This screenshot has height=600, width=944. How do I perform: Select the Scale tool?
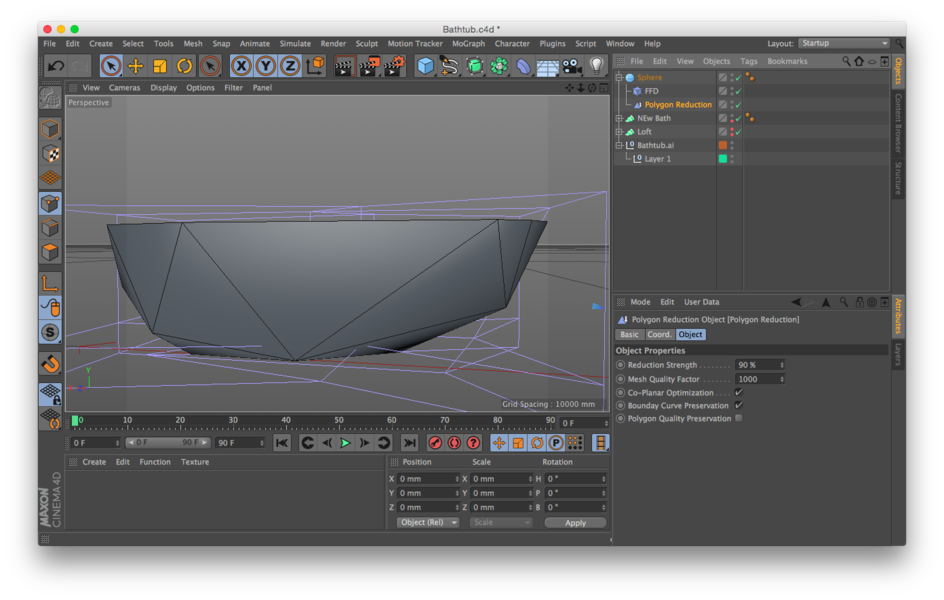point(160,66)
